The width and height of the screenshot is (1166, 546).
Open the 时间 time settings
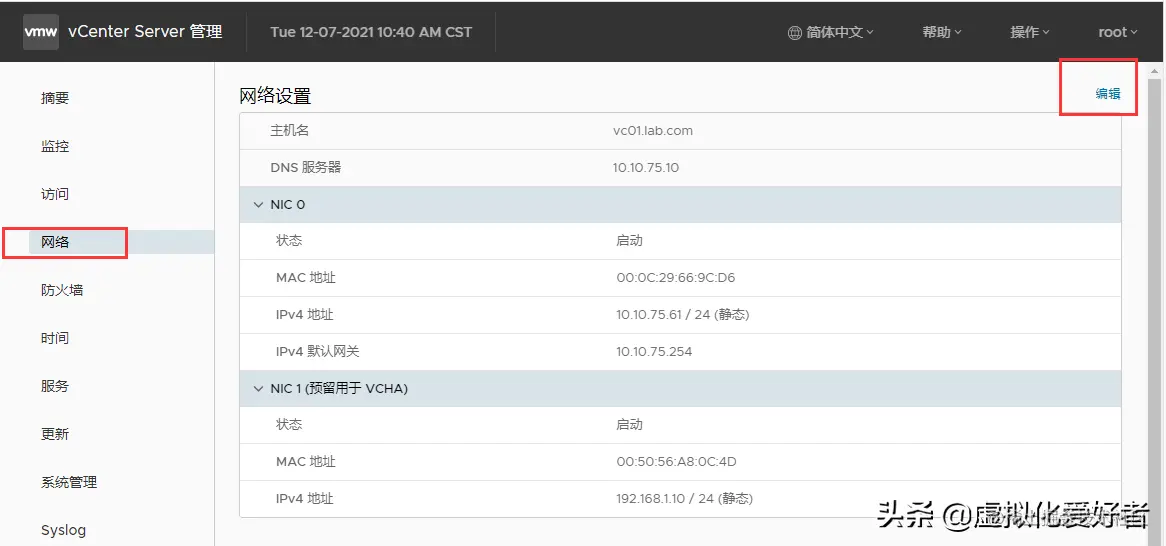pyautogui.click(x=55, y=338)
